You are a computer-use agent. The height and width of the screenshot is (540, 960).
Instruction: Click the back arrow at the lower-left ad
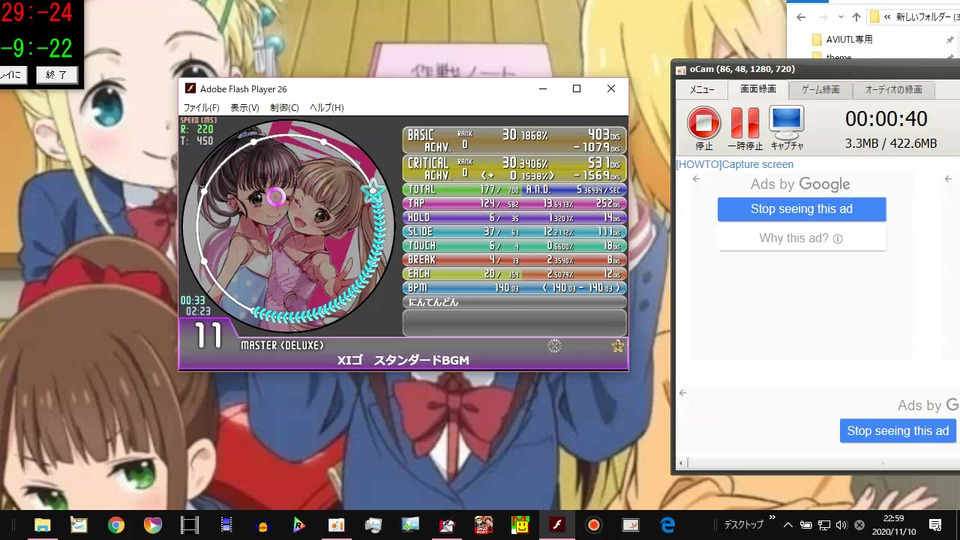click(683, 393)
